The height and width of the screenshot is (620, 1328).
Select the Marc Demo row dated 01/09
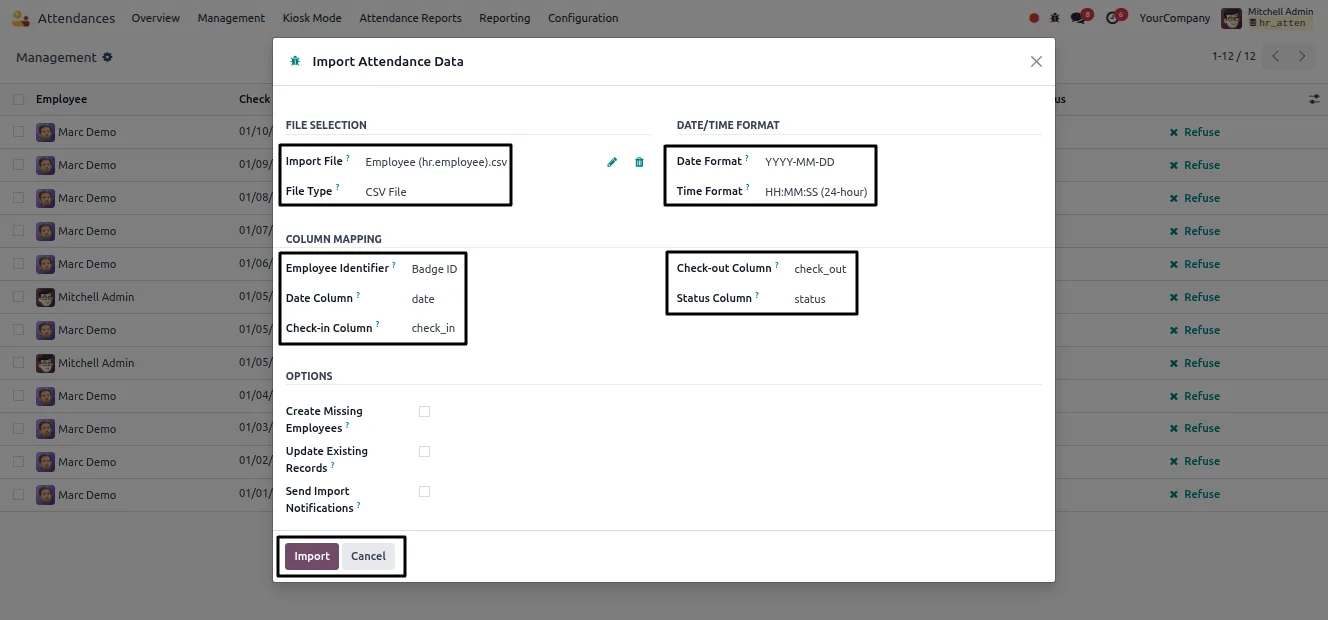[x=19, y=165]
